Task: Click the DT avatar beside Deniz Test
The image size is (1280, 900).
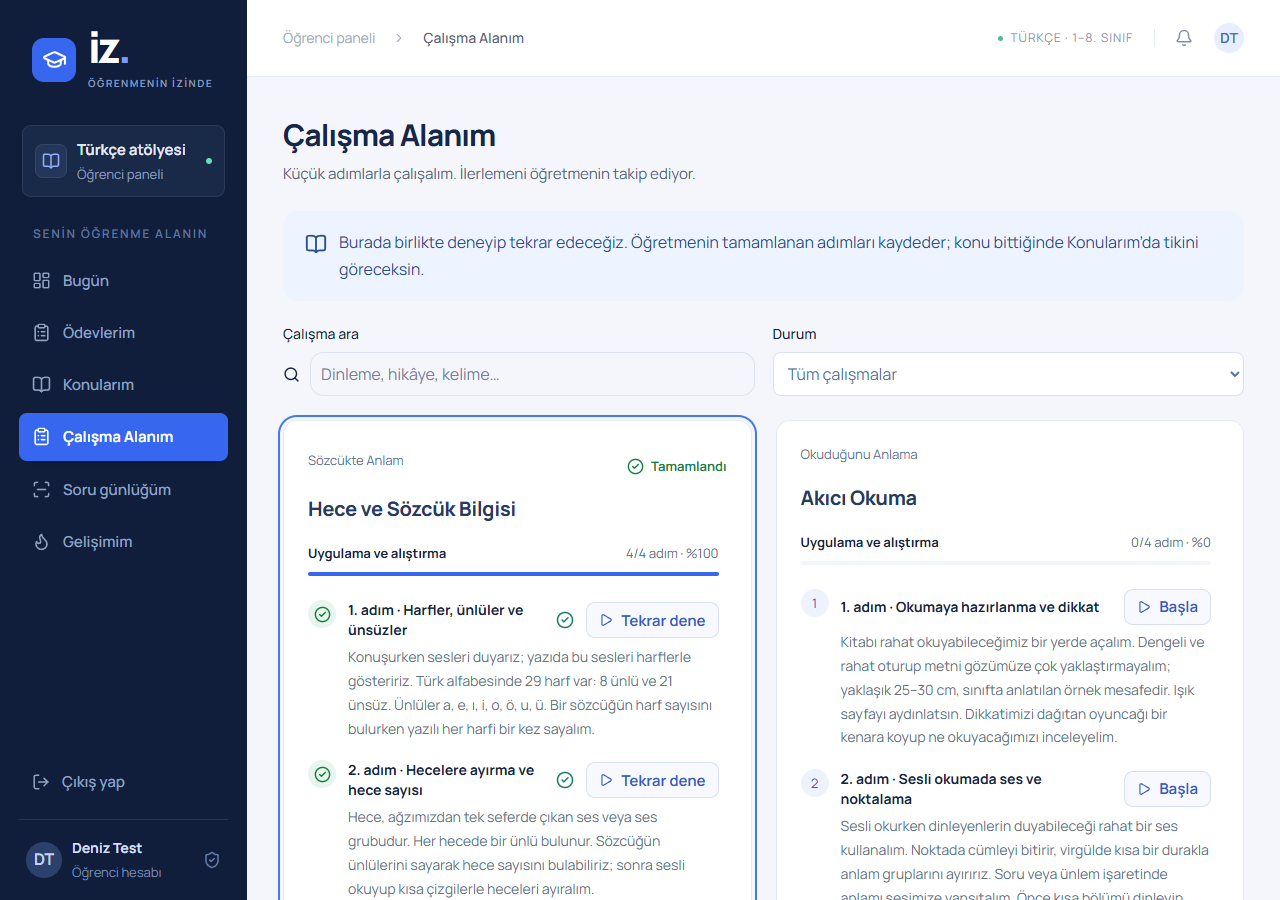Action: coord(44,860)
